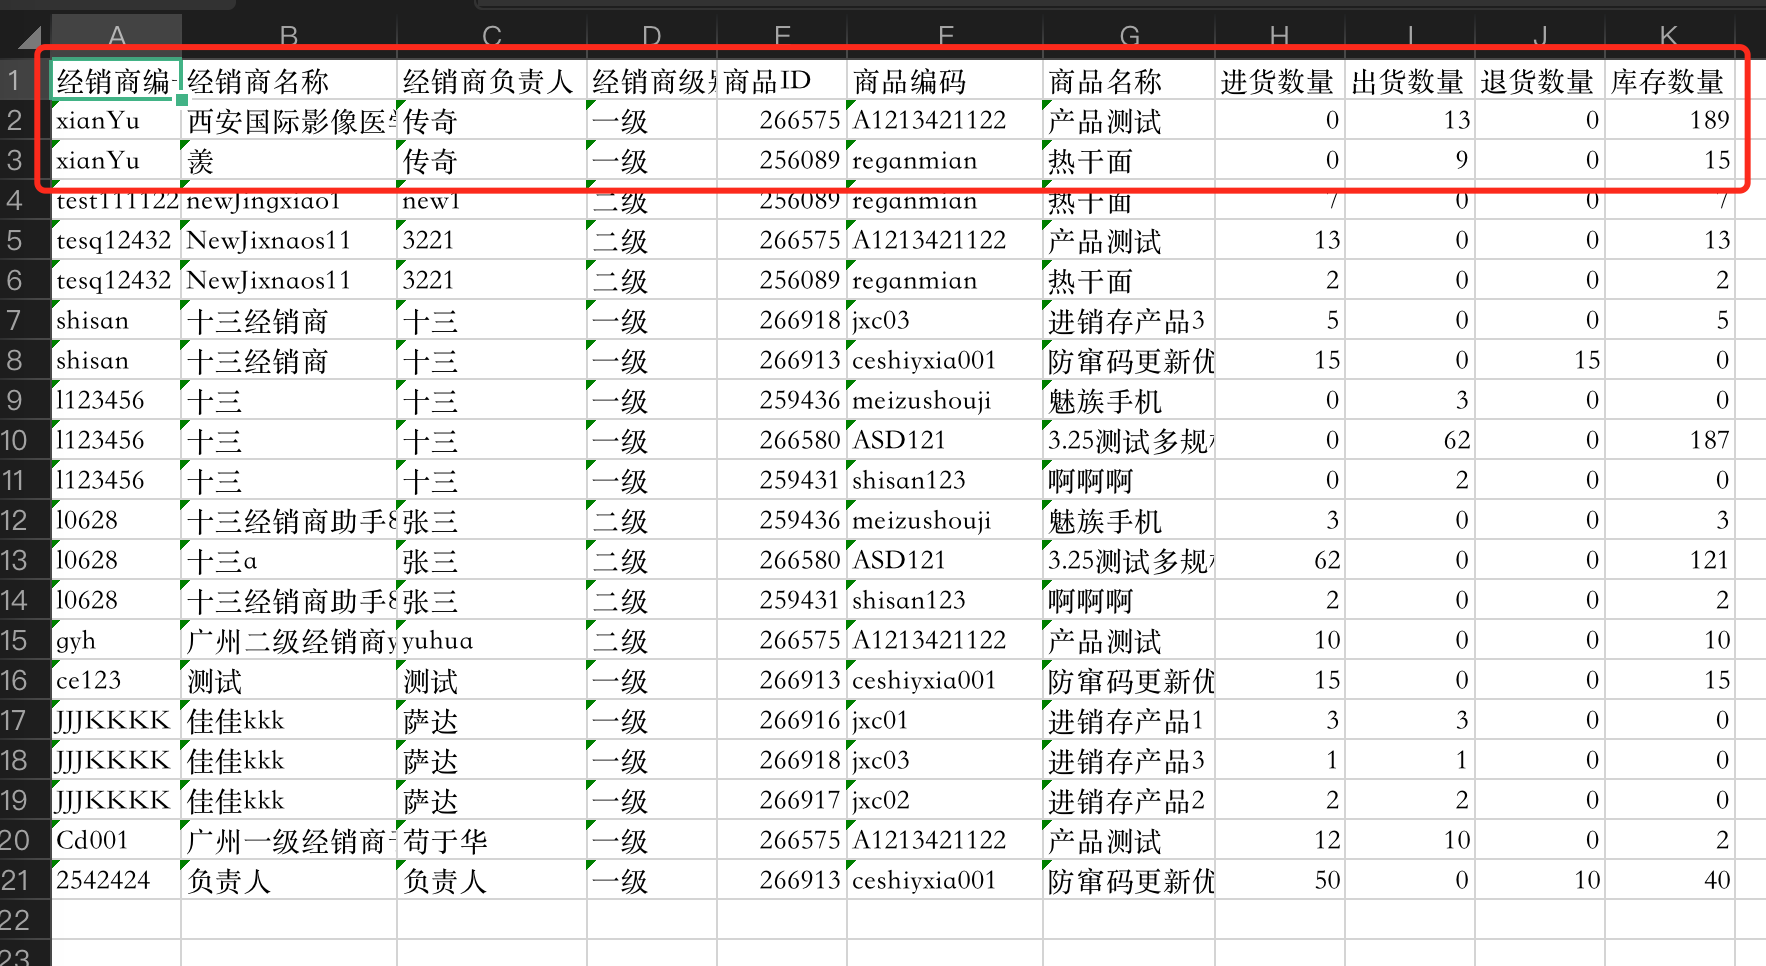Select jxc03 cell in row 18

(x=945, y=760)
